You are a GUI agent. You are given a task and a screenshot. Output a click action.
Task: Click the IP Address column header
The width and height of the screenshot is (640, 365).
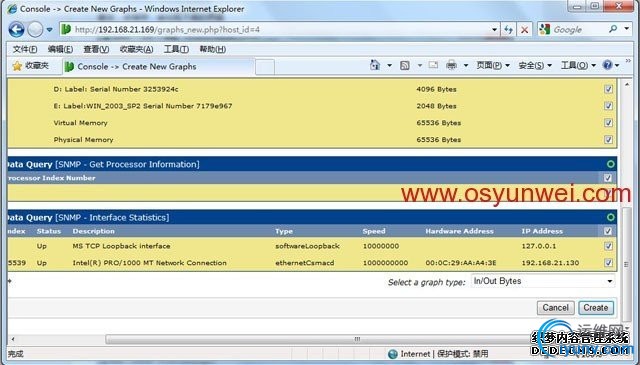click(542, 231)
